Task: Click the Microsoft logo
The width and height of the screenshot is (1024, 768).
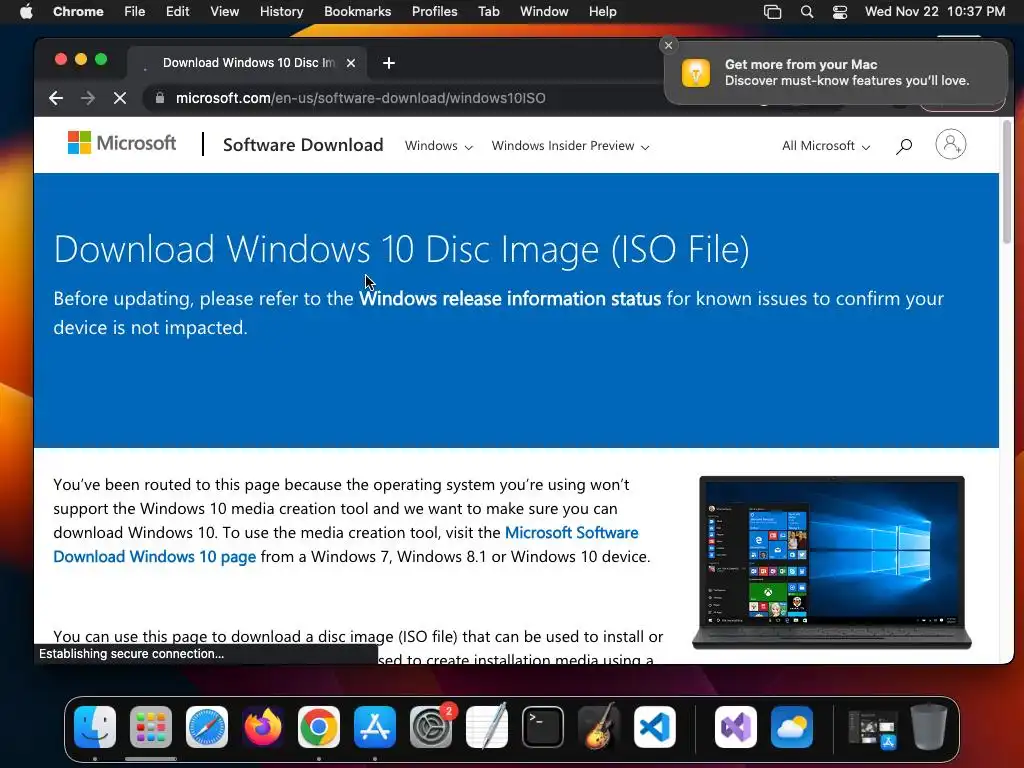Action: 122,143
